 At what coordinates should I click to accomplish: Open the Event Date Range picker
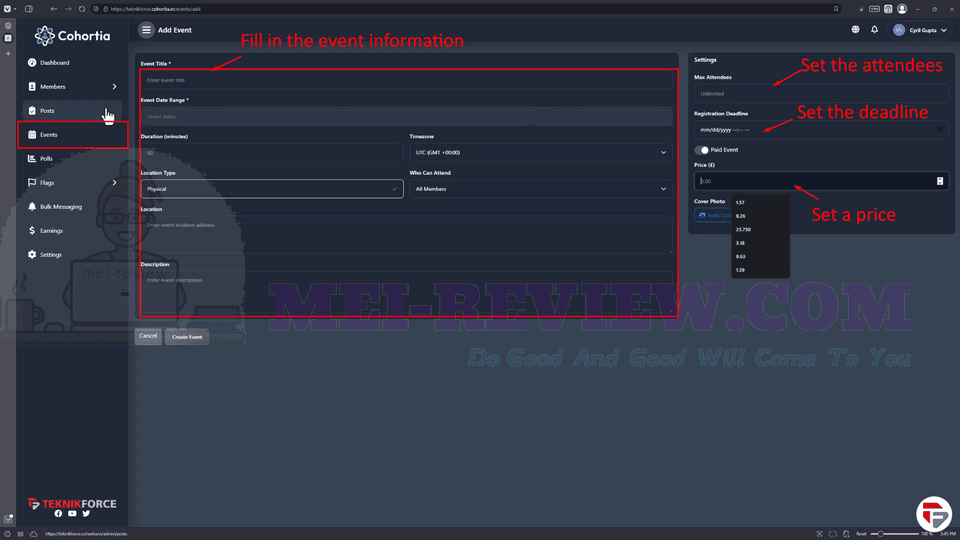coord(407,116)
